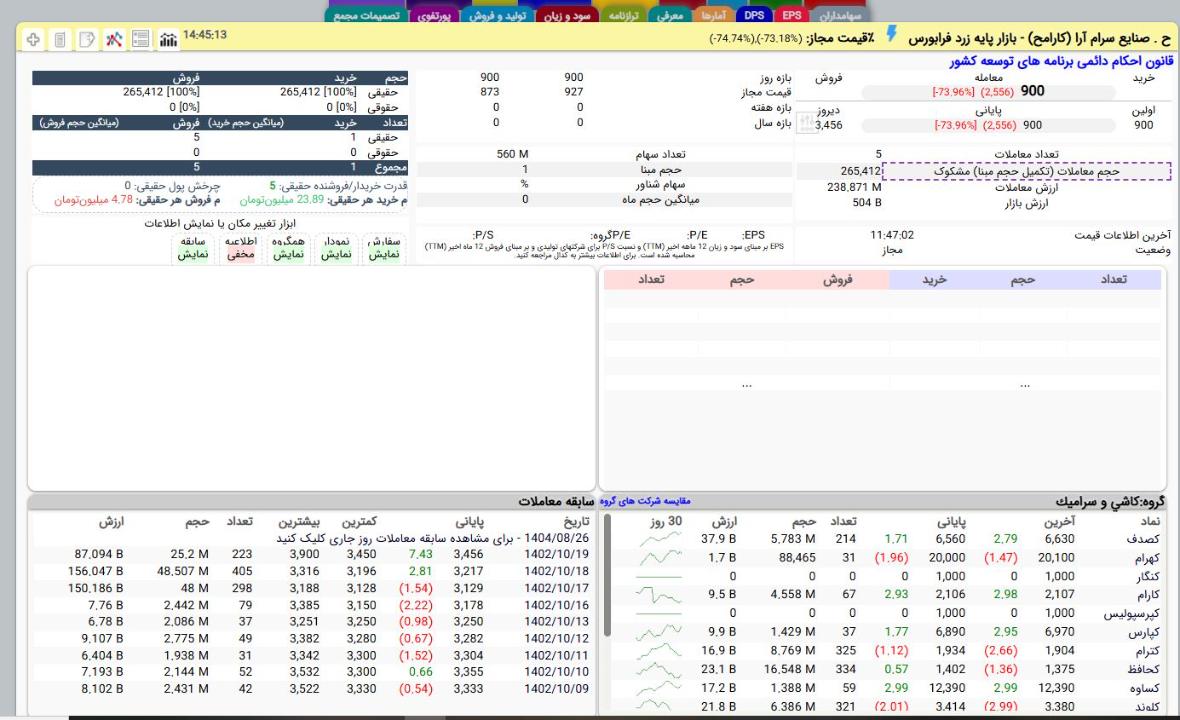Click the plus icon in the top toolbar

[33, 40]
